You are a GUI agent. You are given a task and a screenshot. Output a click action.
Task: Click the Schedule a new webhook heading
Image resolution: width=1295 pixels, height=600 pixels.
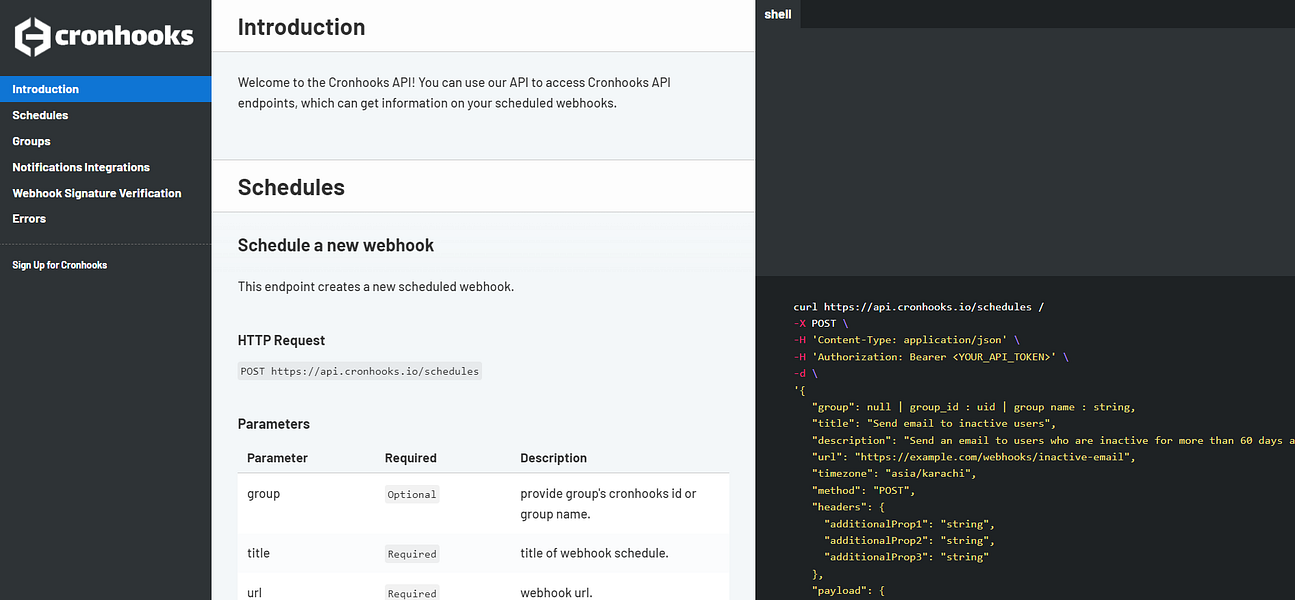tap(336, 245)
